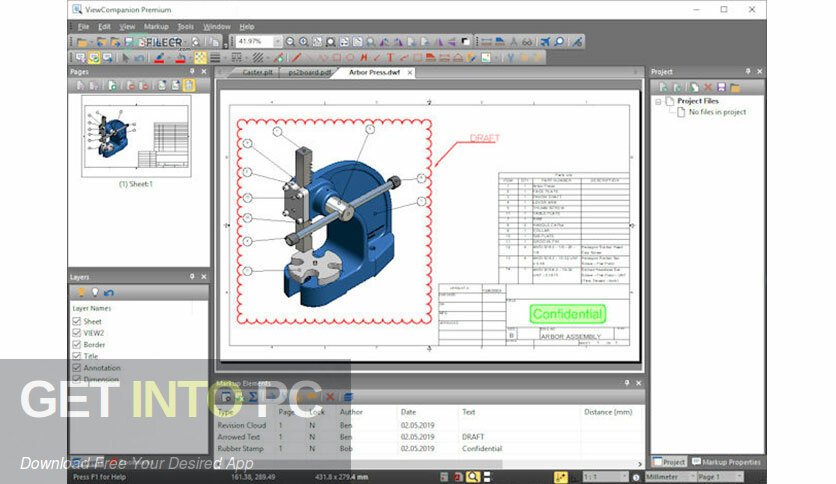The width and height of the screenshot is (836, 484).
Task: Click the sigma sum icon in Markup Elements
Action: point(253,397)
